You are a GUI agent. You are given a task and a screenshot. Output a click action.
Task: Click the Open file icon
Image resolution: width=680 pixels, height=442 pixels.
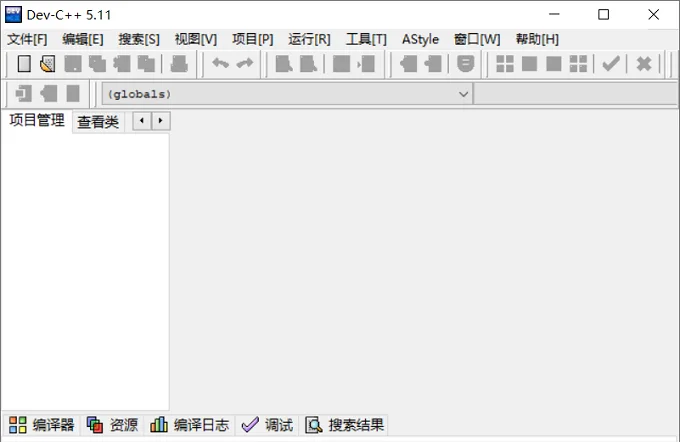48,64
